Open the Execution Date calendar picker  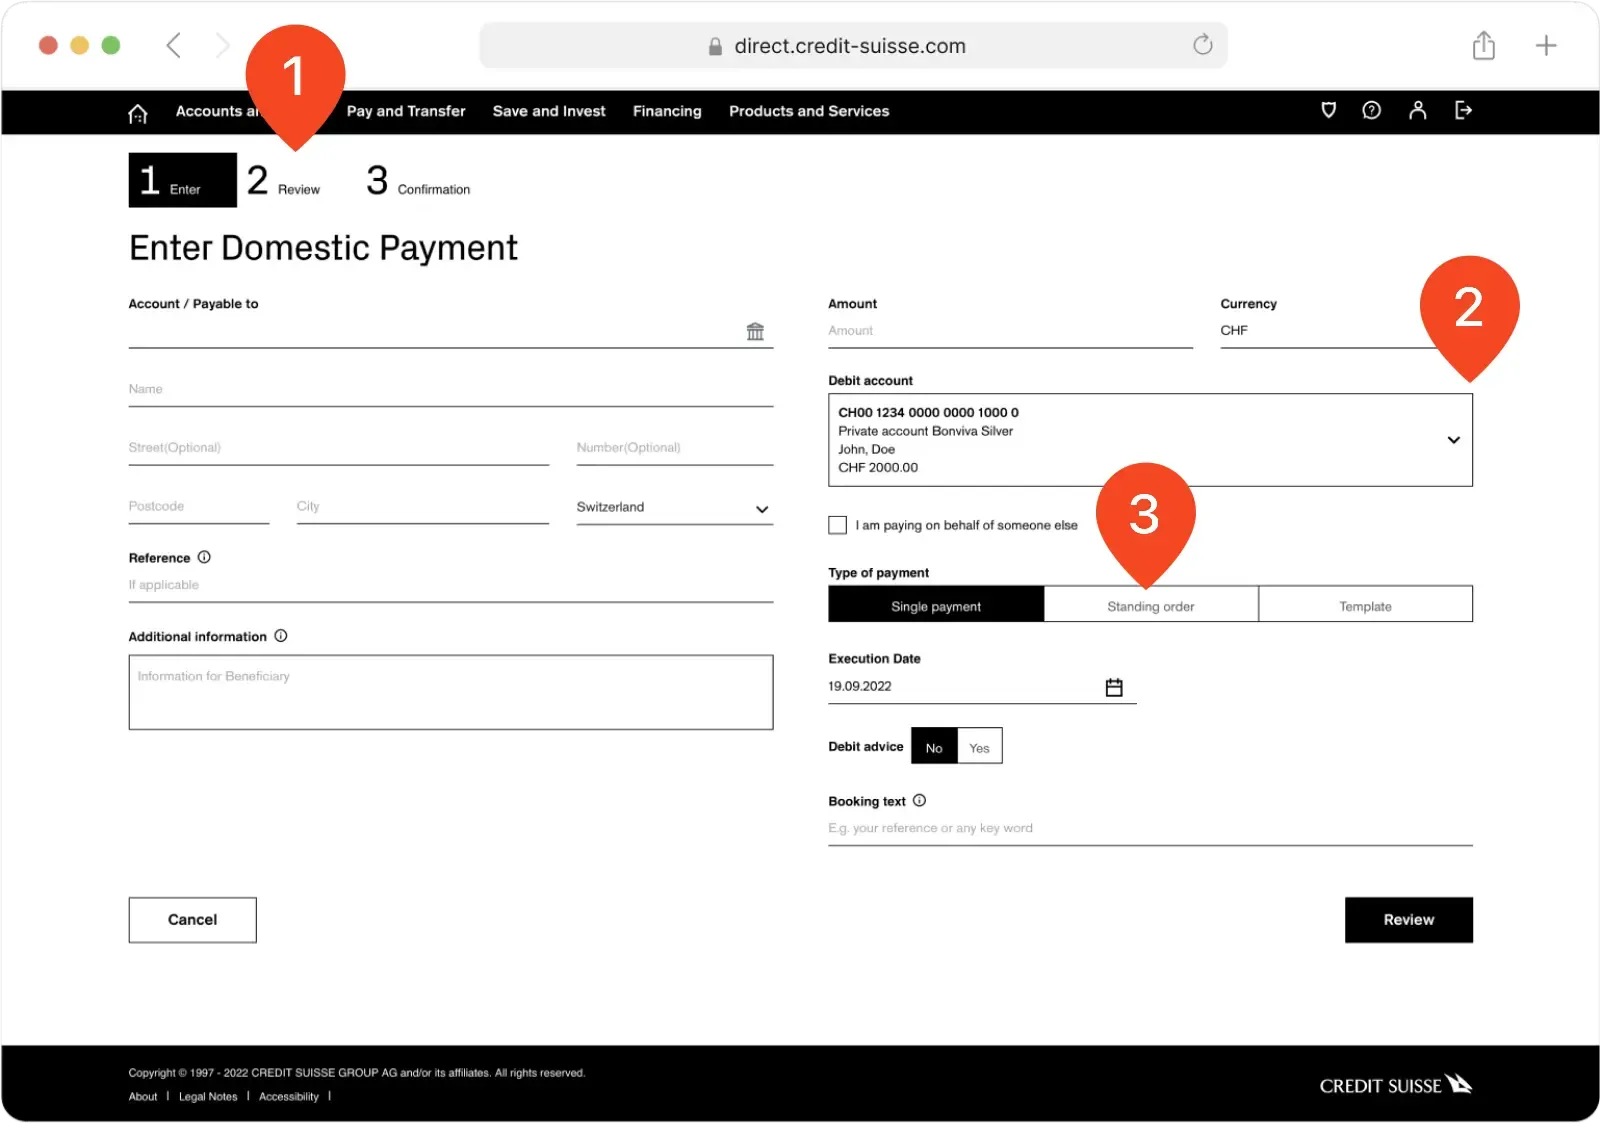coord(1115,686)
